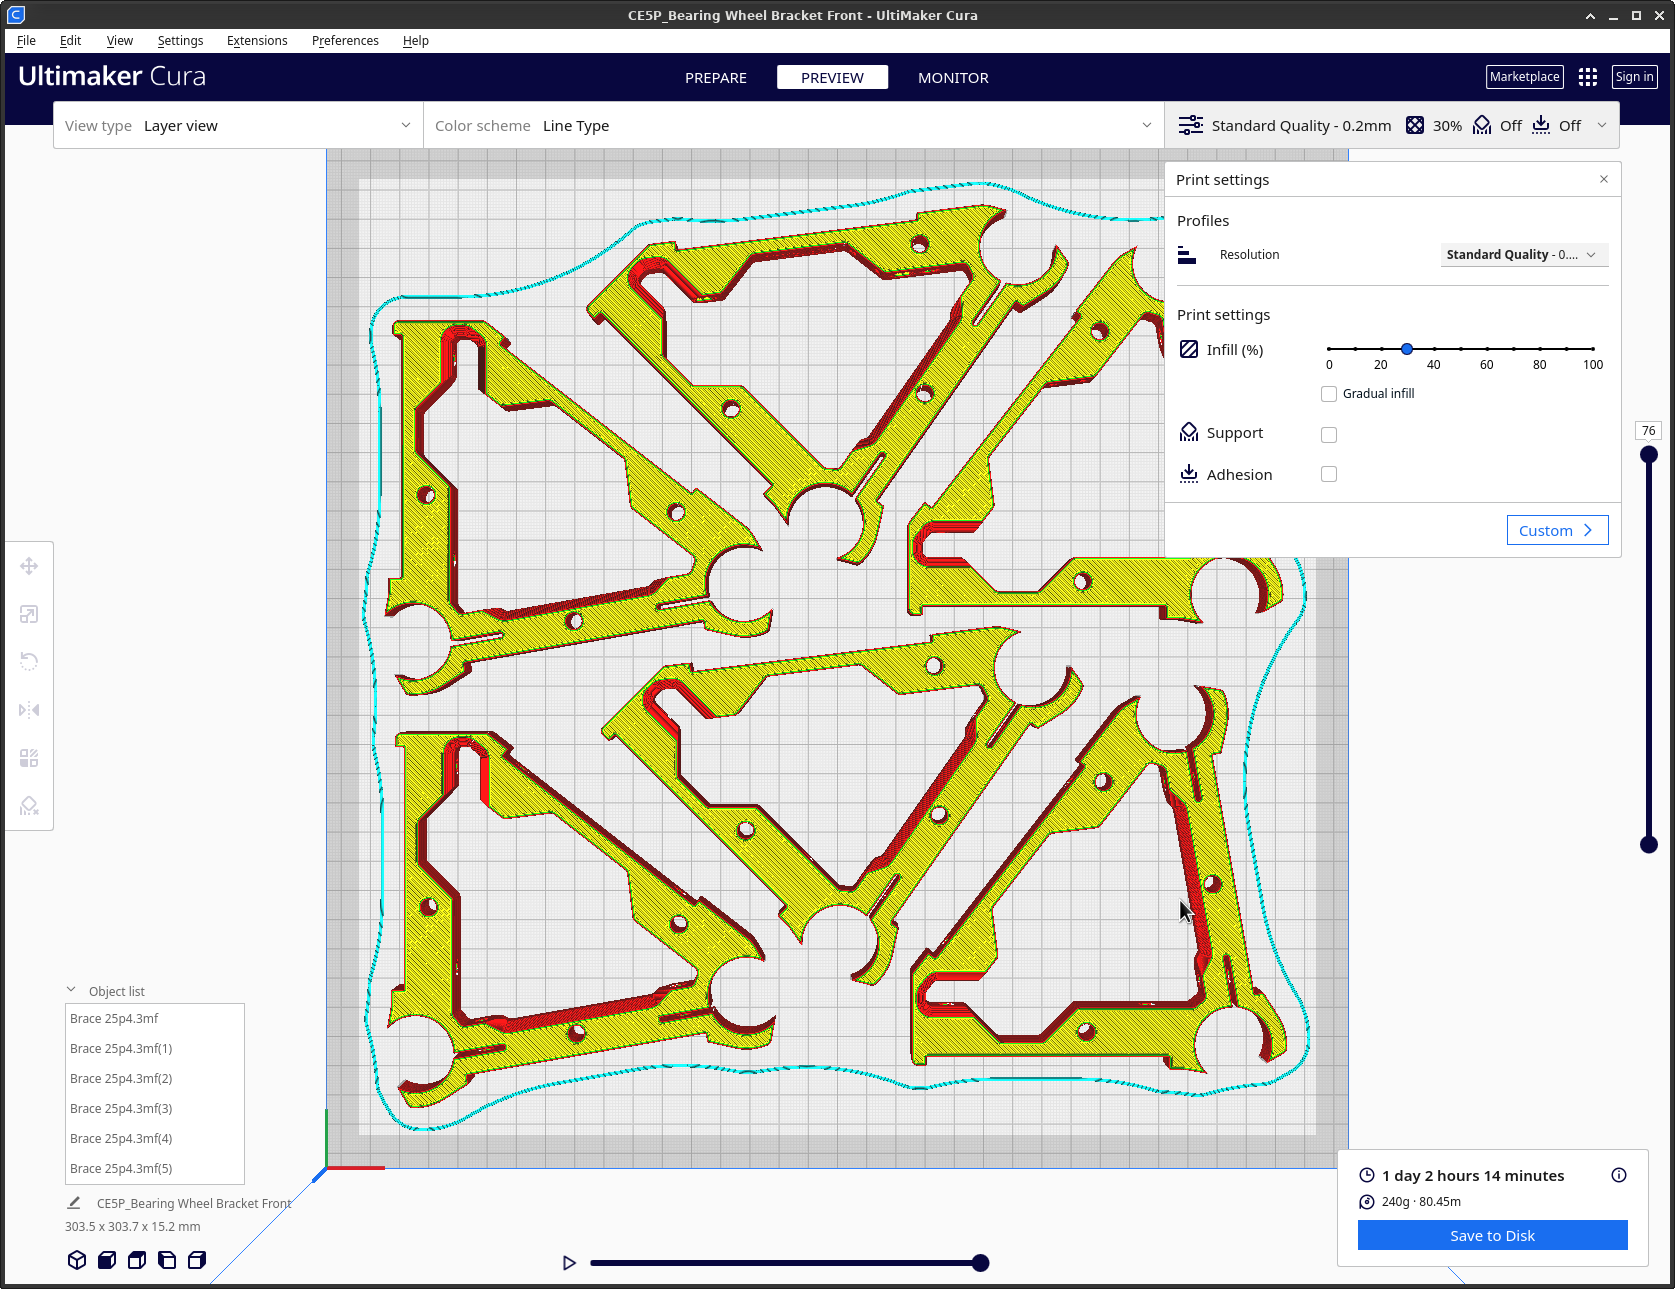Image resolution: width=1675 pixels, height=1289 pixels.
Task: Click the Save to Disk button
Action: [x=1492, y=1235]
